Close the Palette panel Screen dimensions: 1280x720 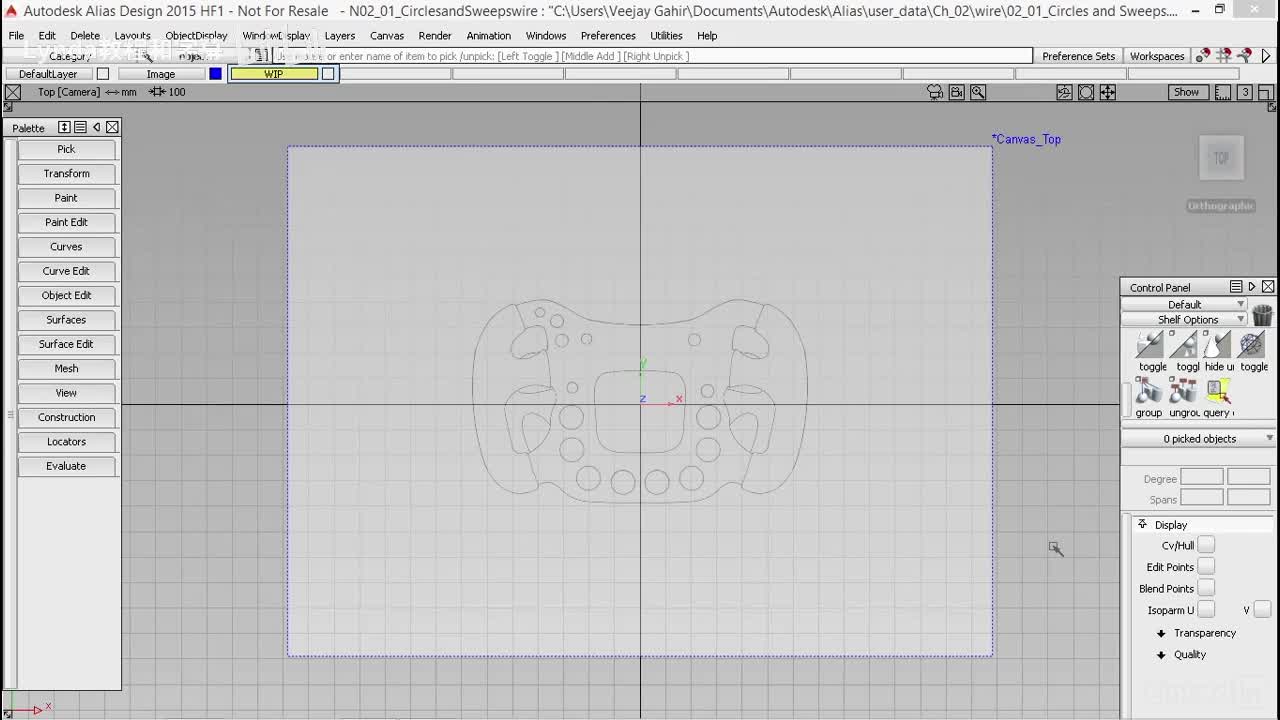pyautogui.click(x=112, y=127)
